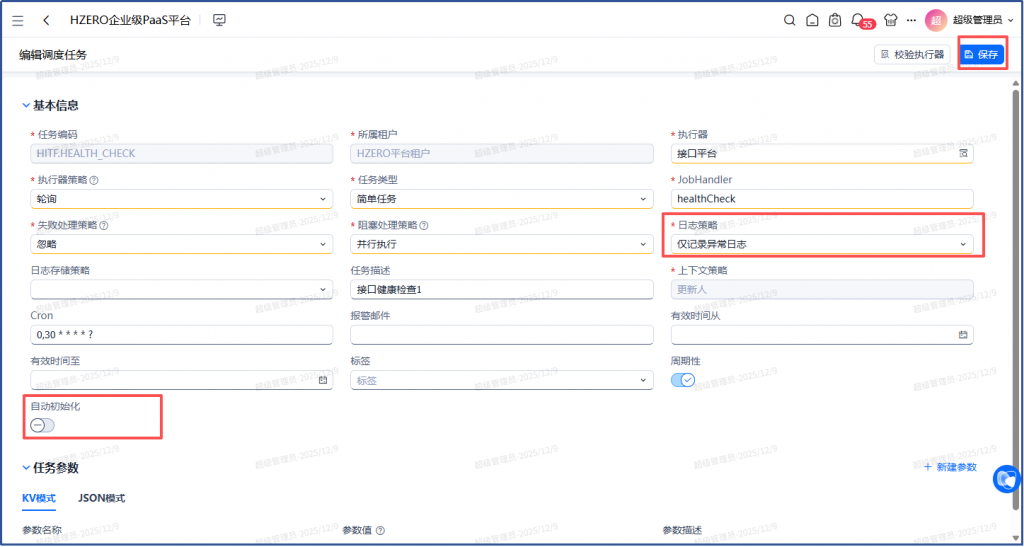Click the back arrow in header
This screenshot has height=547, width=1024.
[x=47, y=20]
